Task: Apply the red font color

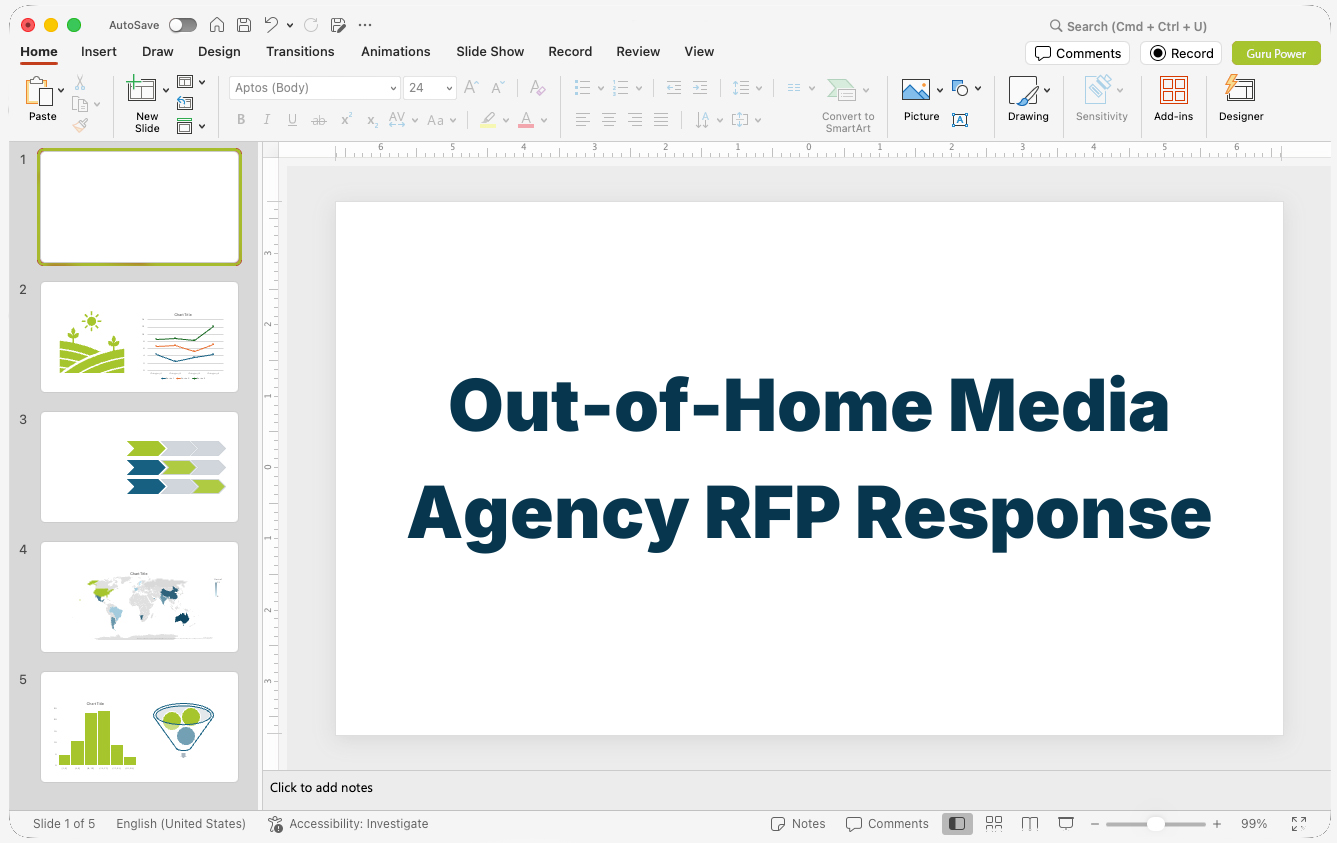Action: [x=526, y=120]
